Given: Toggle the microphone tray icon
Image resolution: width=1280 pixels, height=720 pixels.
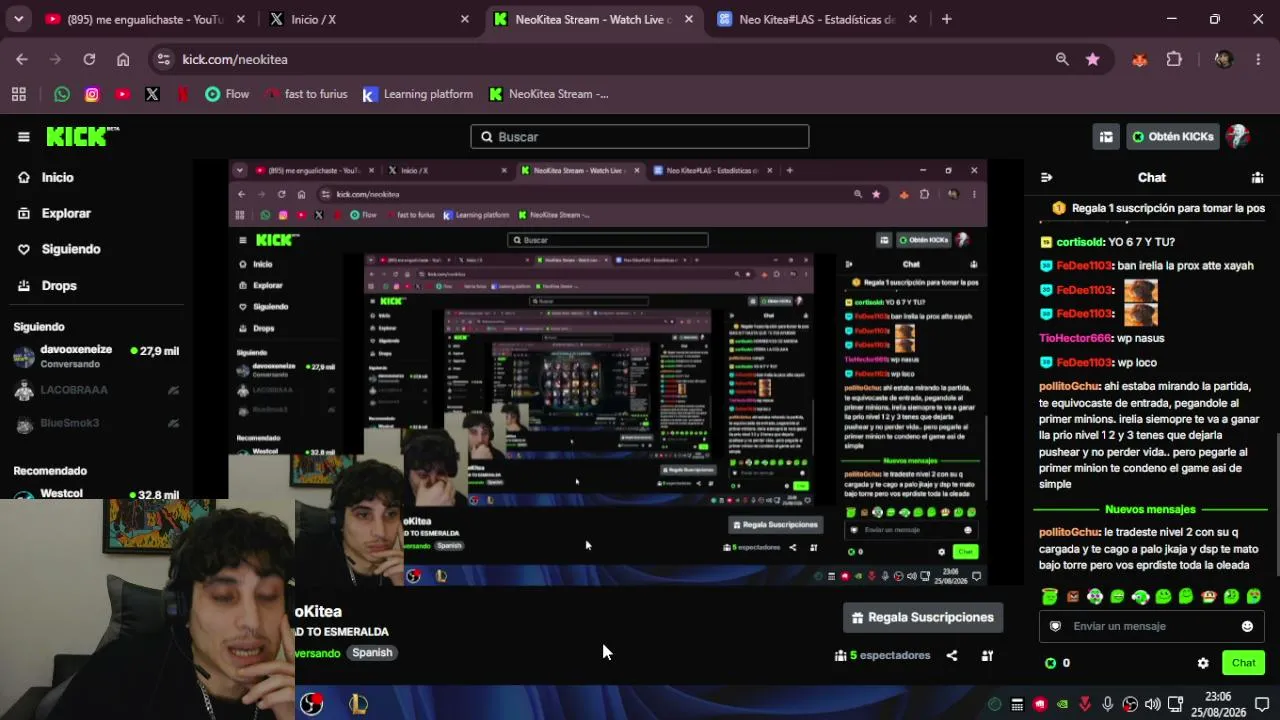Looking at the screenshot, I should (1107, 704).
